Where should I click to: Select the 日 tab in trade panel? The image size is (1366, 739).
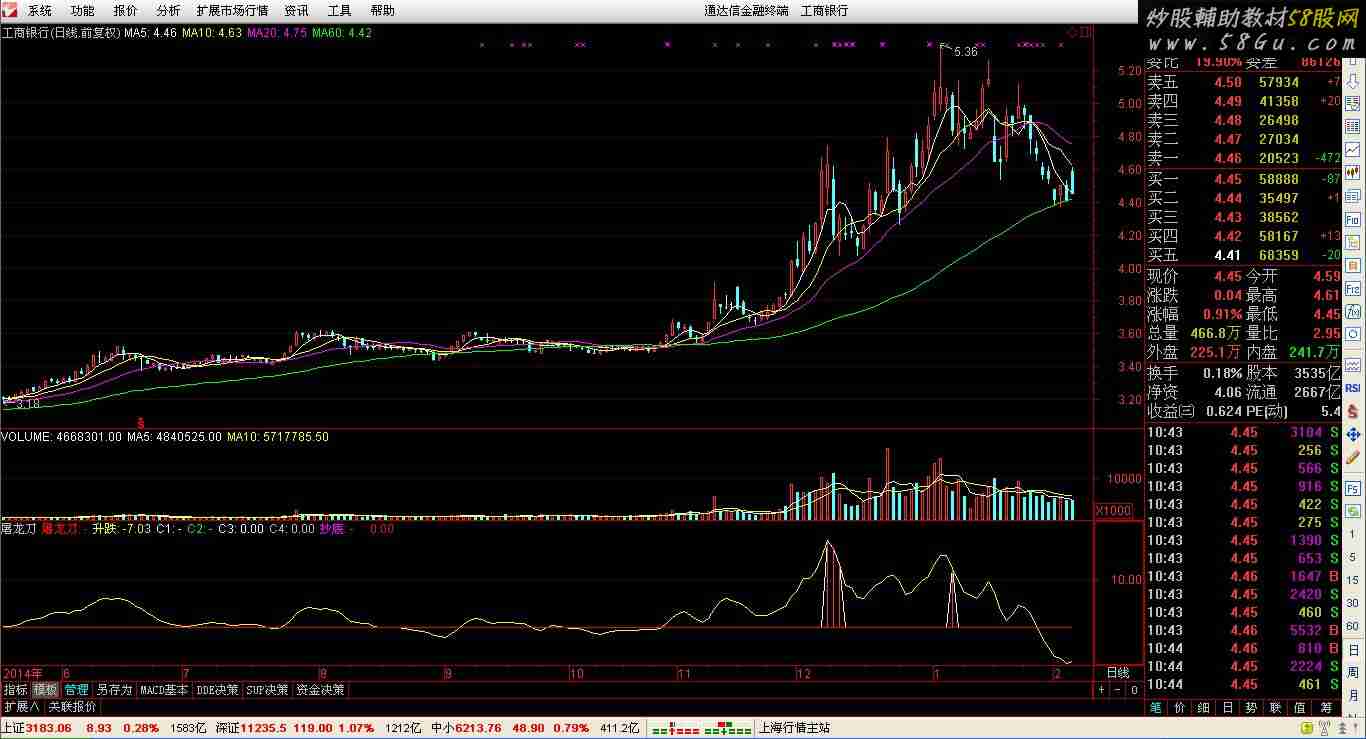click(x=1227, y=707)
